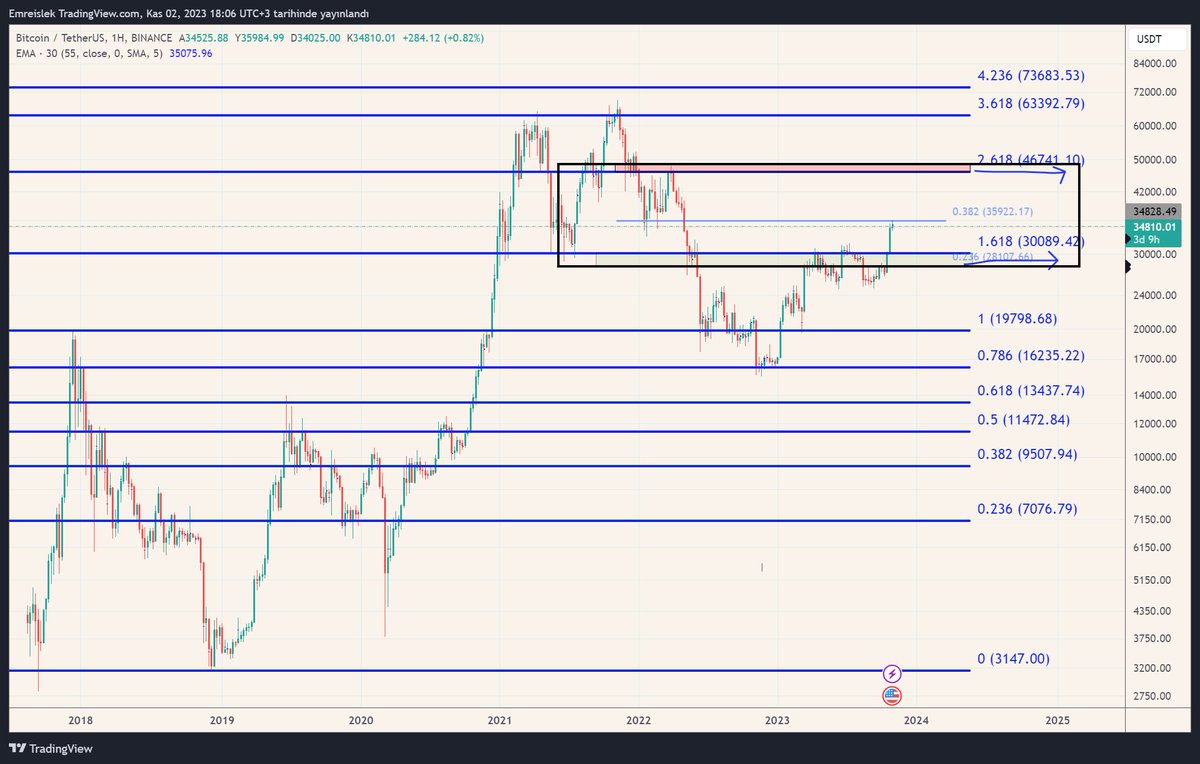Click 84000.00 on the price axis
Screen dimensions: 1200x764
[1157, 64]
